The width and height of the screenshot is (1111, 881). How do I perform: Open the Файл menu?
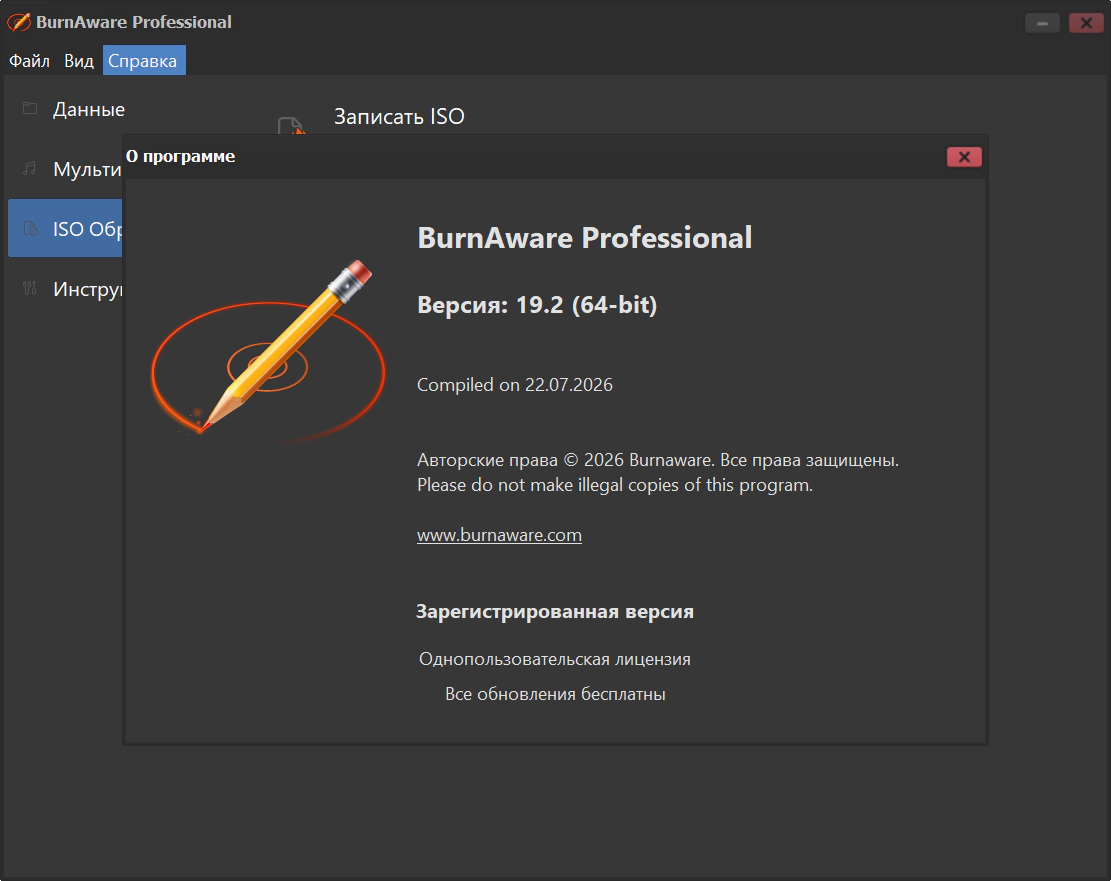(x=29, y=61)
